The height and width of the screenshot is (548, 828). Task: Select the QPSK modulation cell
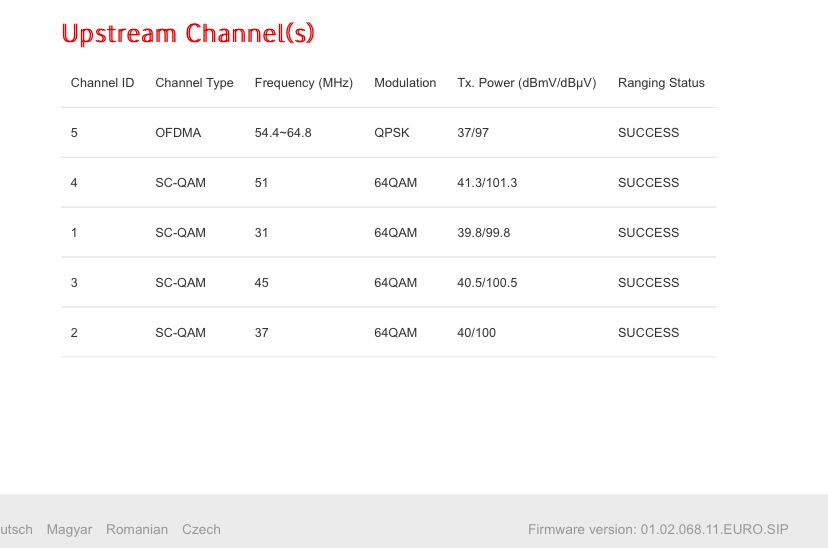click(392, 133)
